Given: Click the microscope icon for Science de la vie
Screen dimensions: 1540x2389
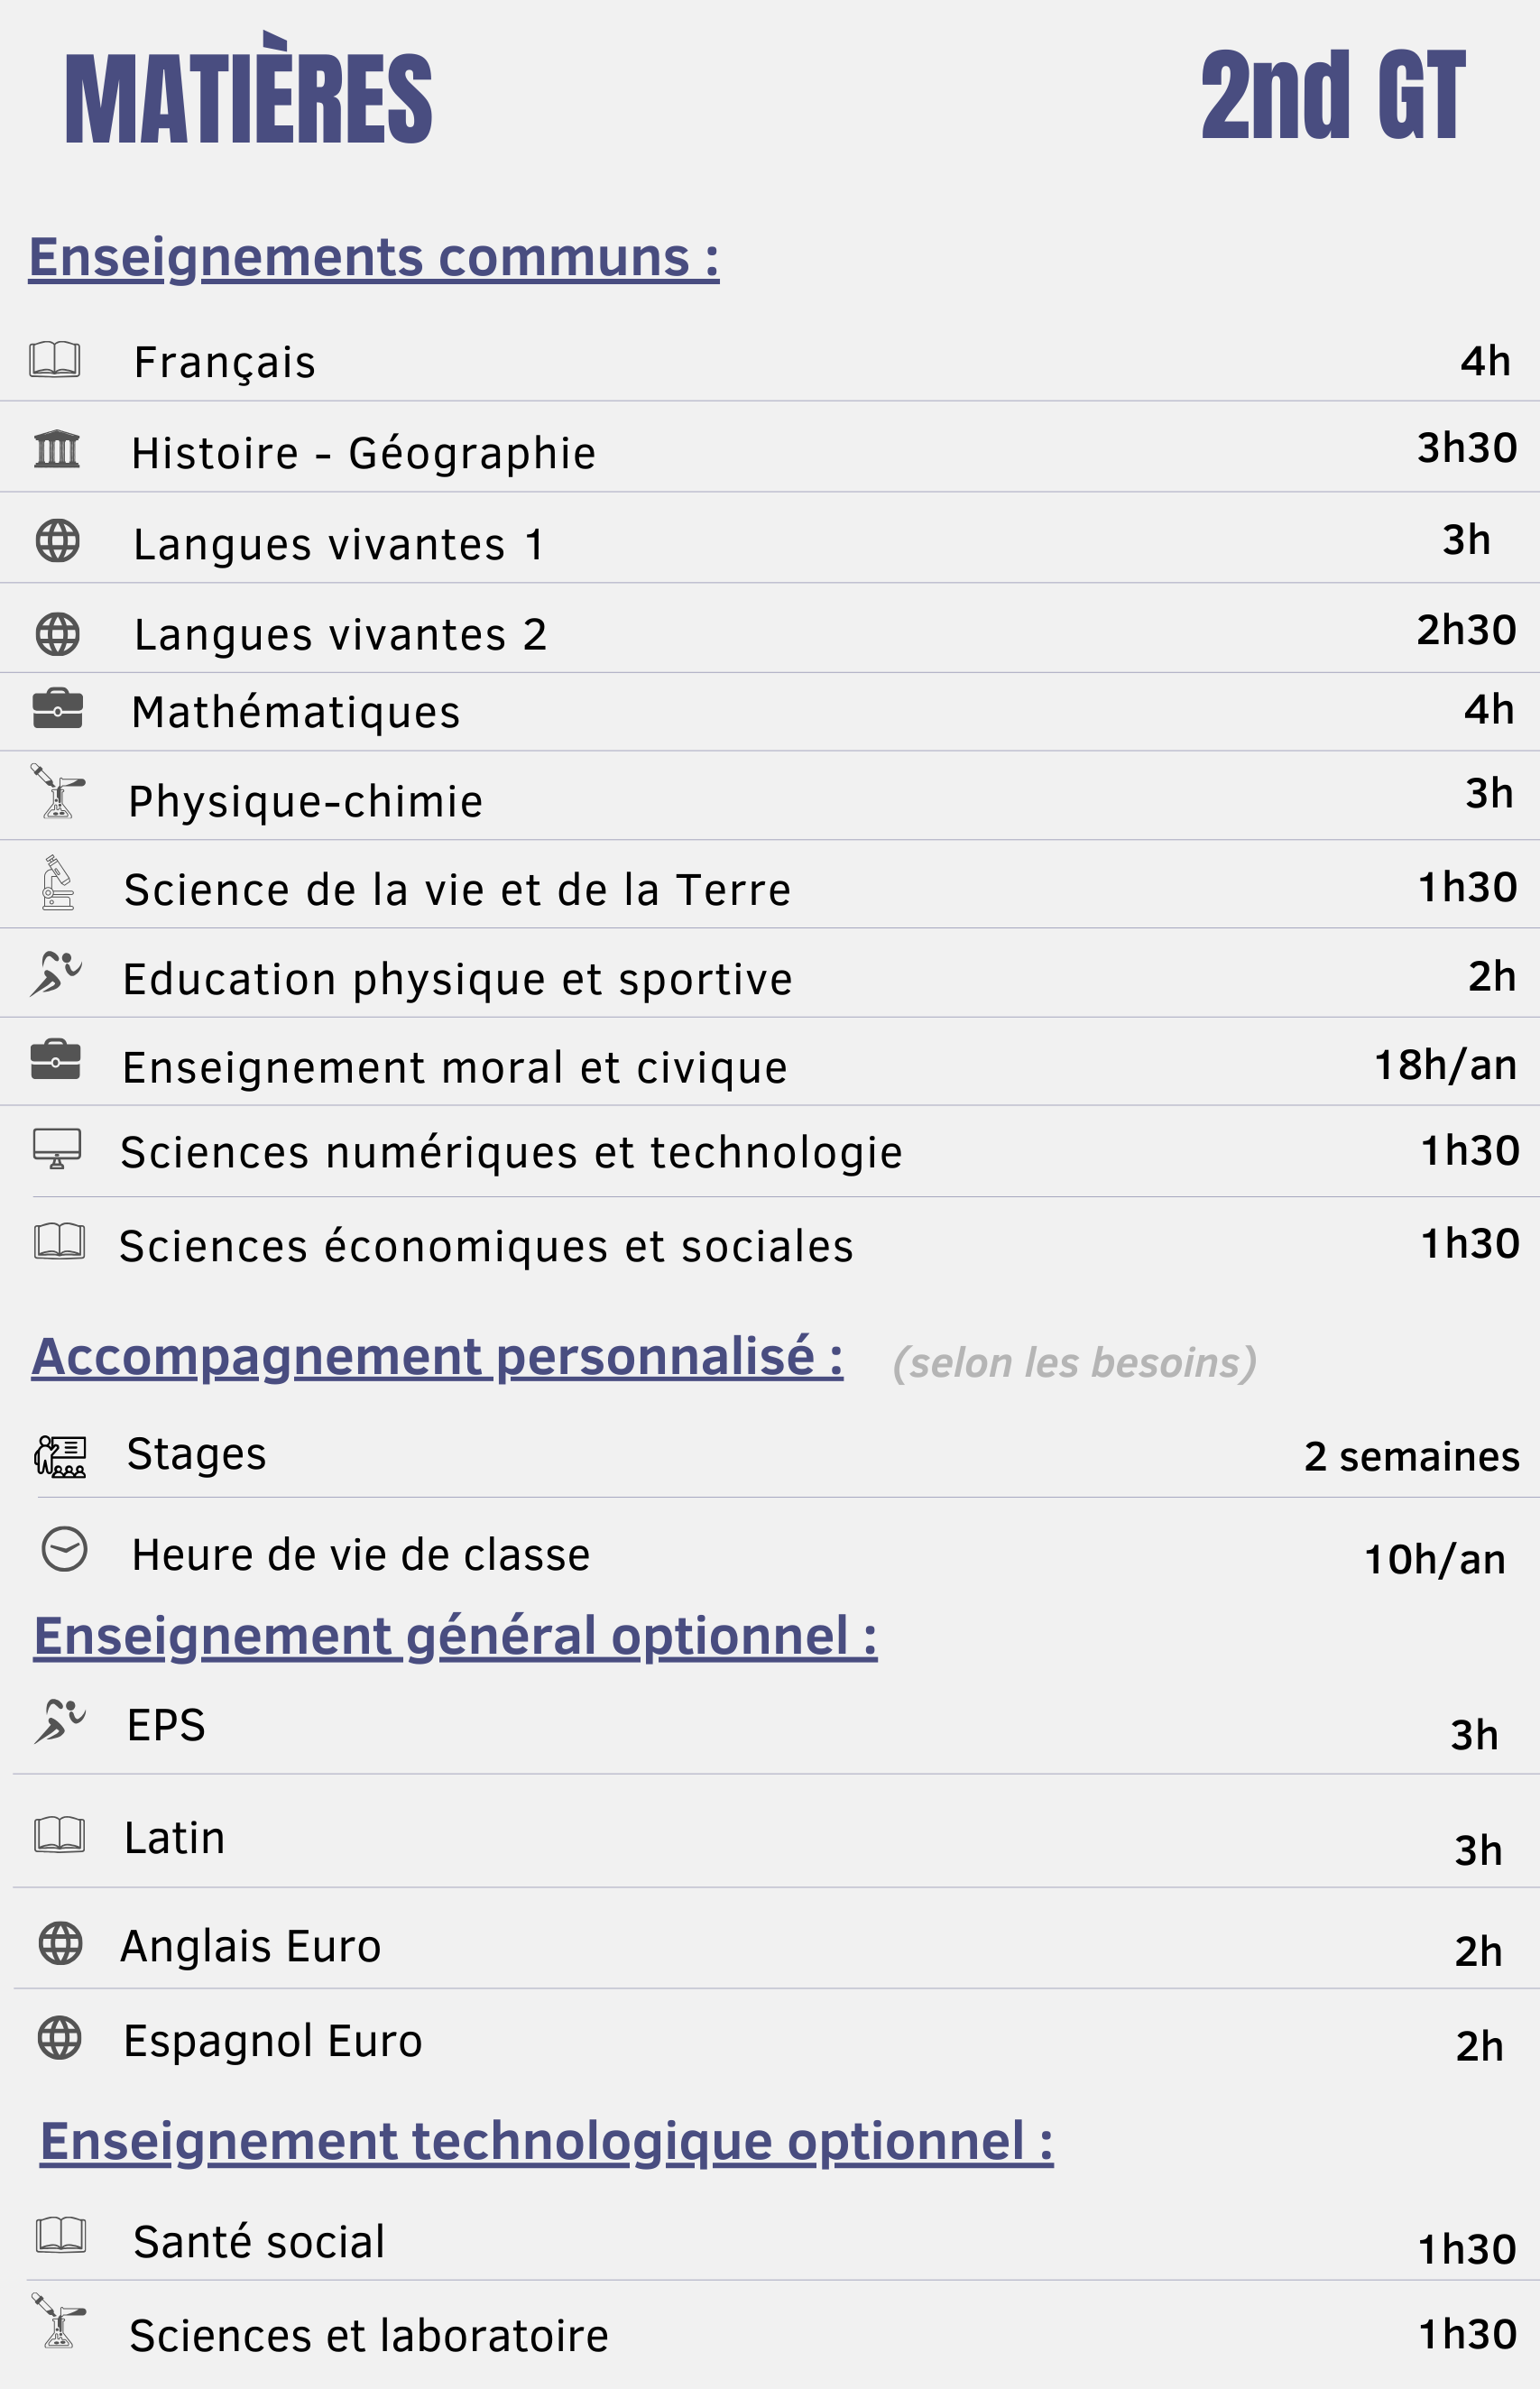Looking at the screenshot, I should [x=58, y=883].
